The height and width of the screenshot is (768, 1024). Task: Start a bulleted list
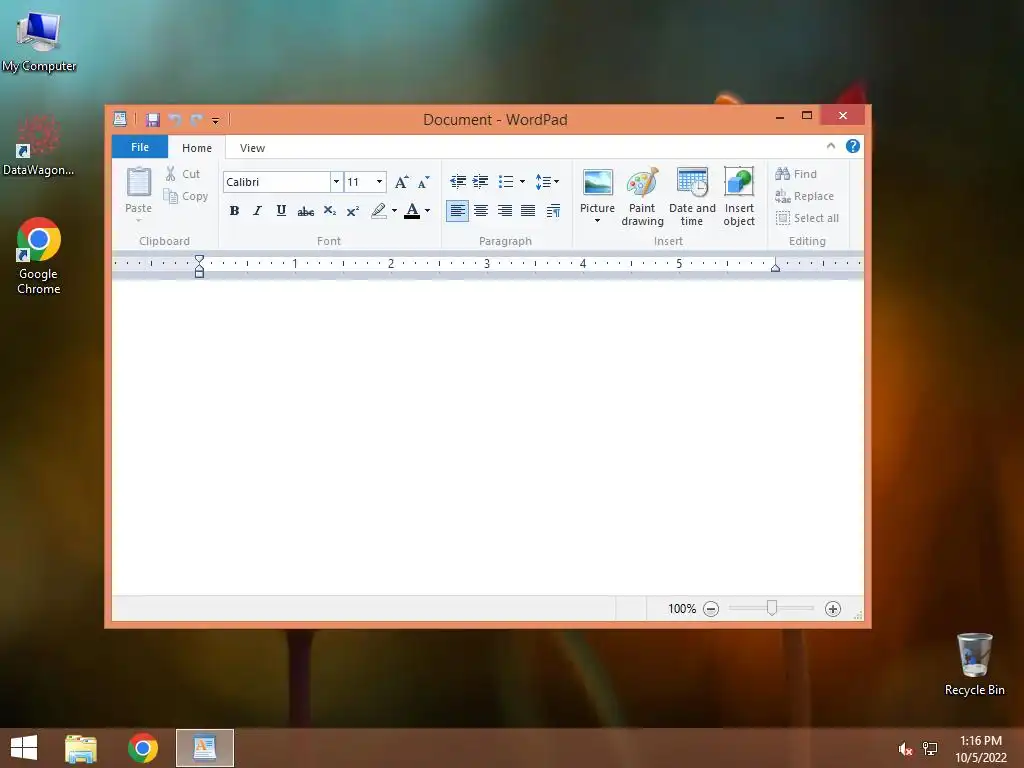(x=506, y=182)
